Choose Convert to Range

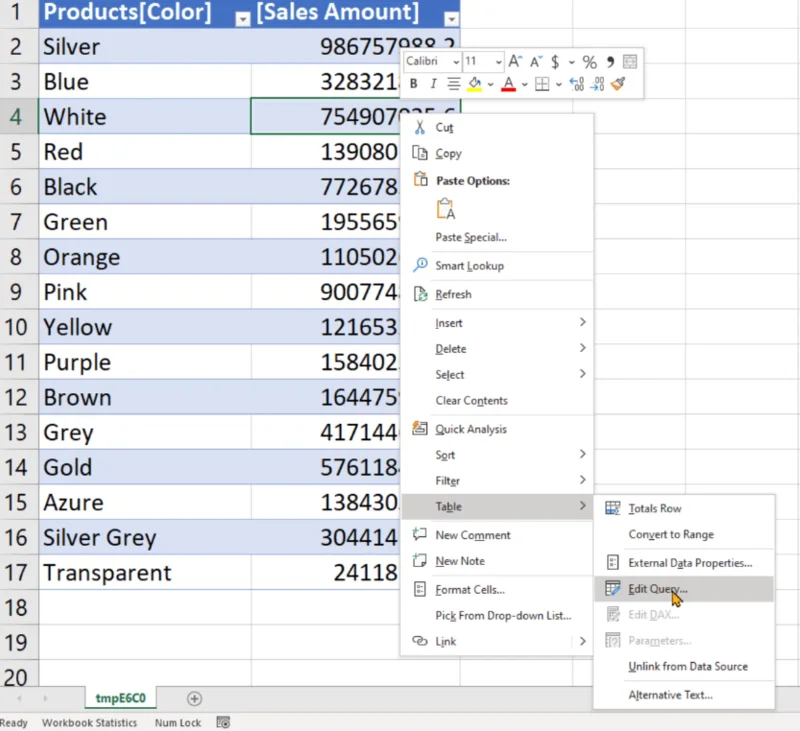(x=684, y=535)
